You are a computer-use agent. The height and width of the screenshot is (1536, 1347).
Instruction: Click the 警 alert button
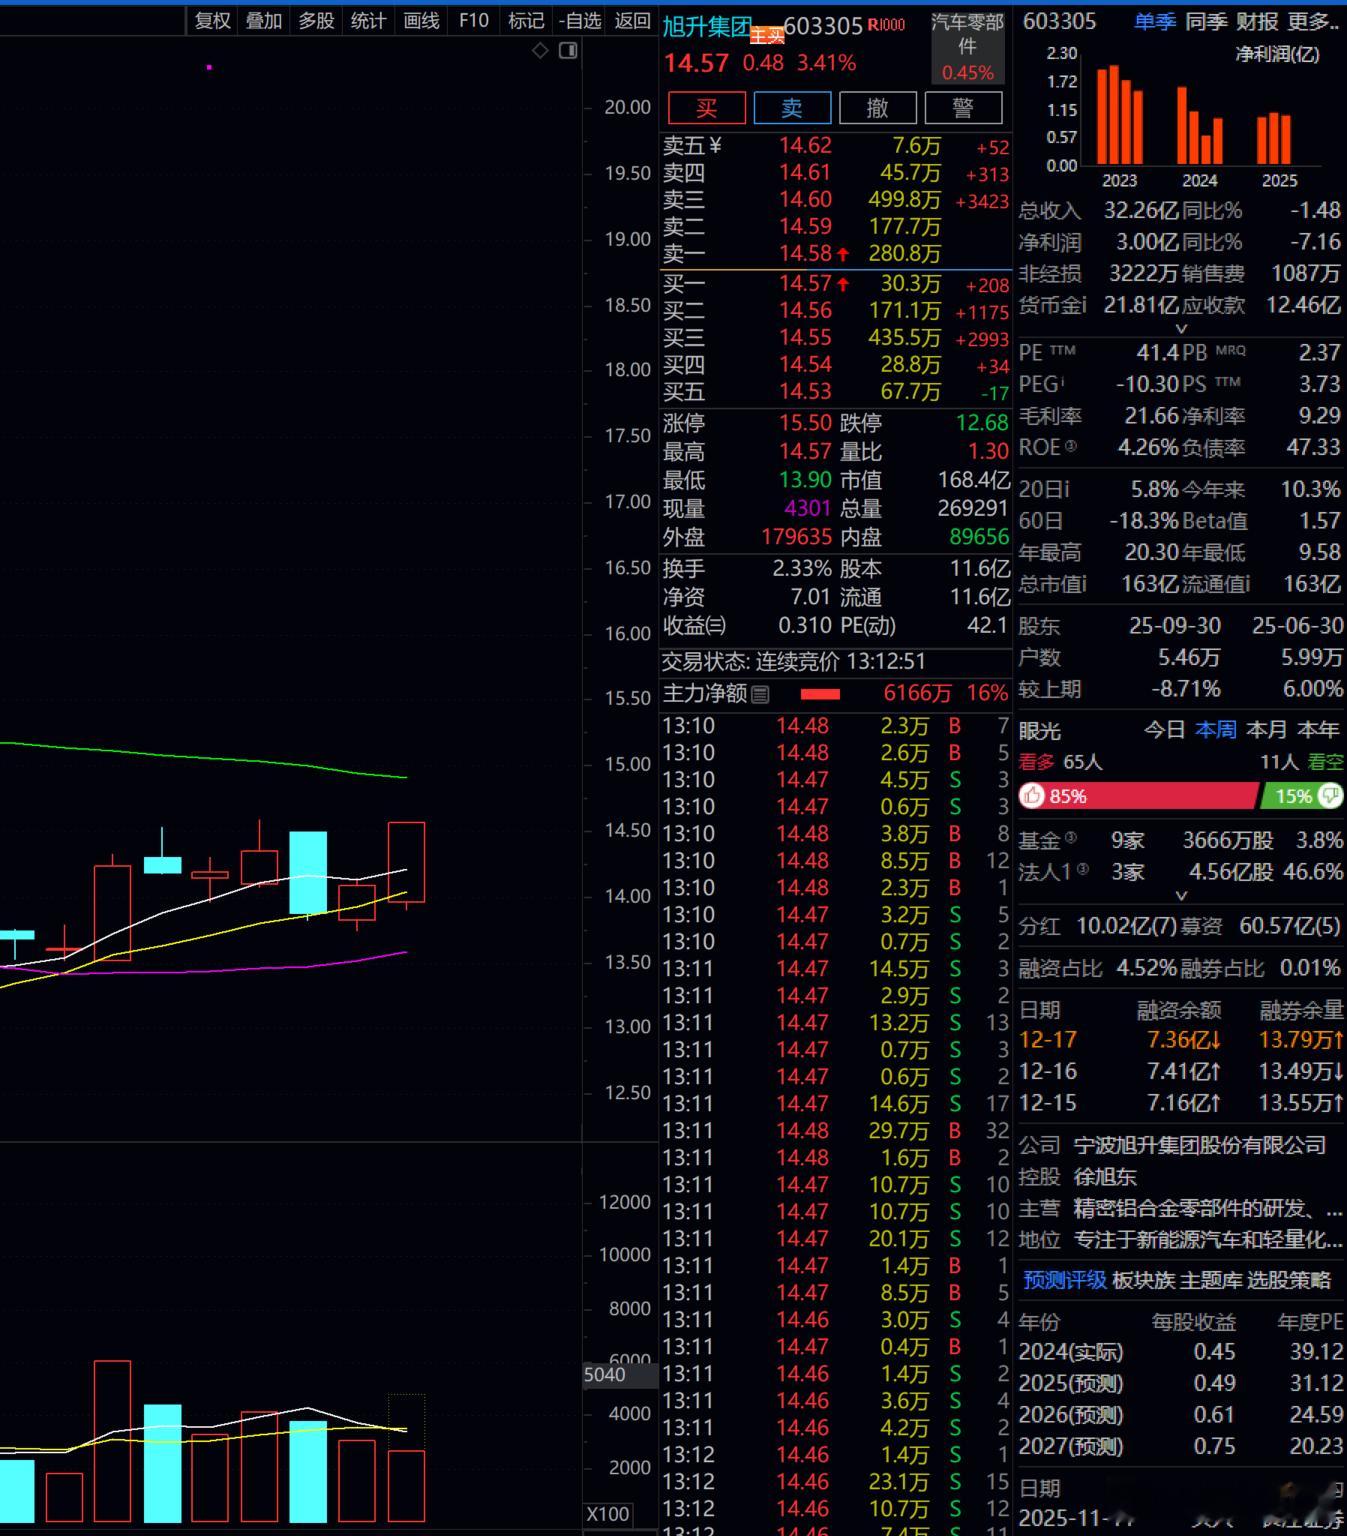coord(964,108)
